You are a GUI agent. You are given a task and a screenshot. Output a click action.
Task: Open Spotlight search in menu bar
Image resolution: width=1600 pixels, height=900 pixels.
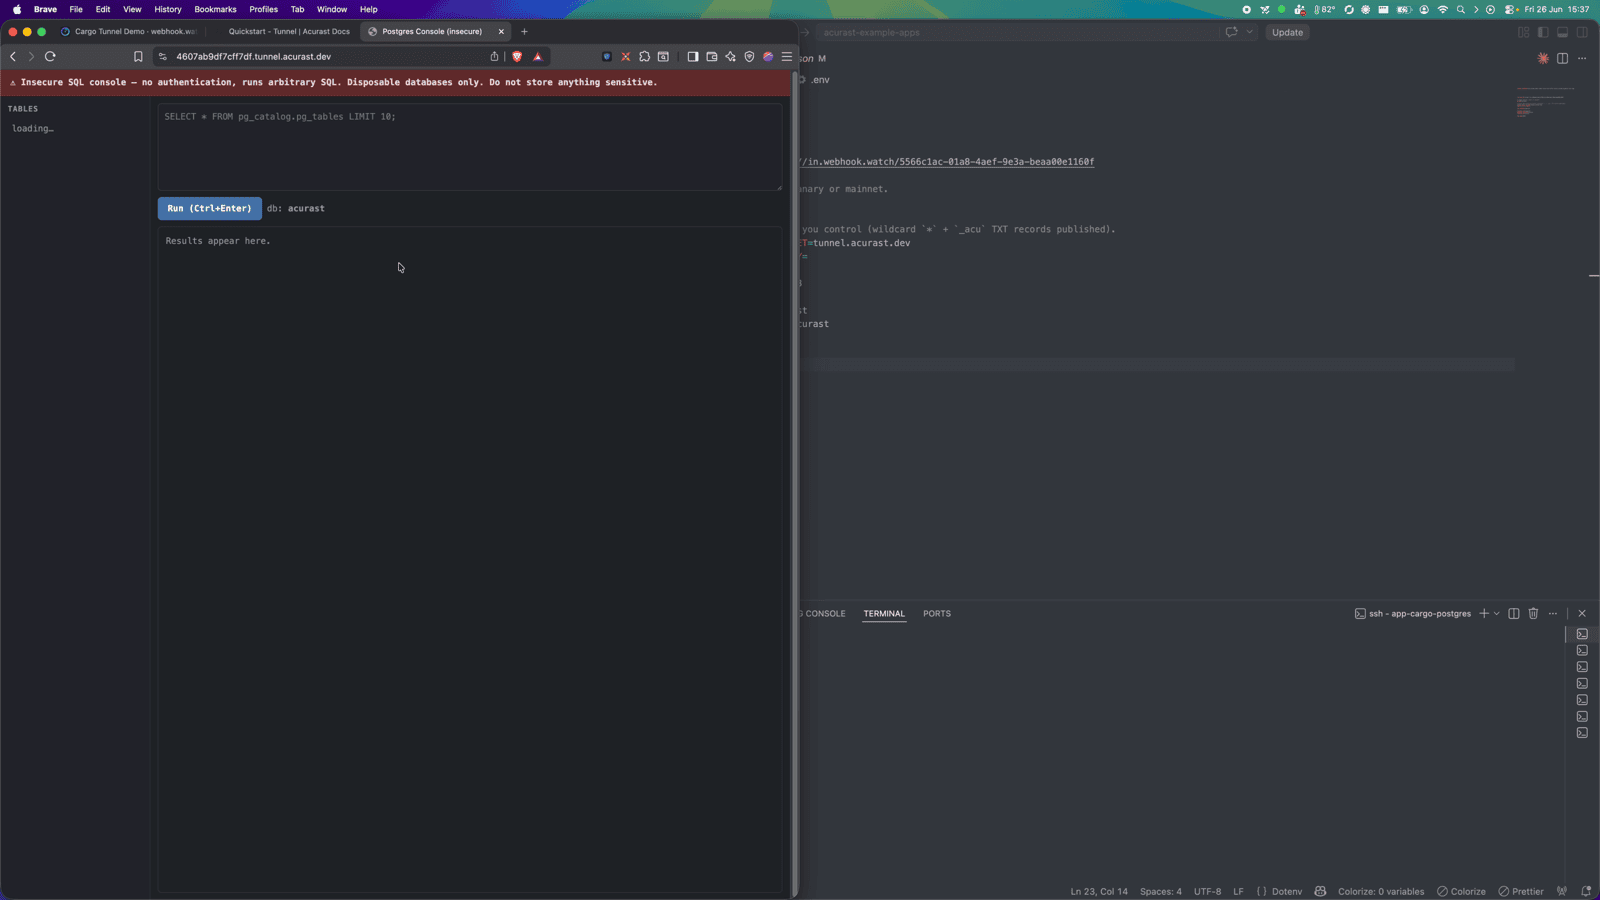pyautogui.click(x=1461, y=9)
